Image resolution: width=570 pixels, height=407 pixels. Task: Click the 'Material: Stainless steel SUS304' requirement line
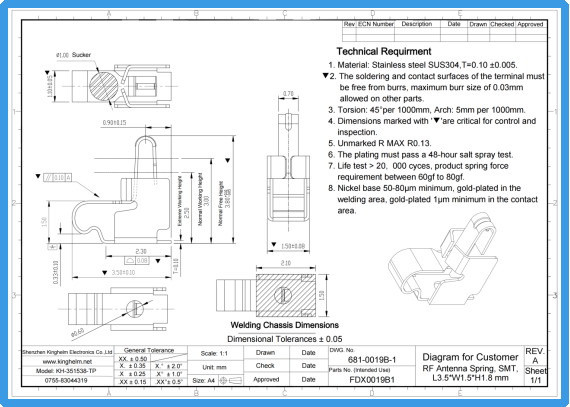click(422, 65)
